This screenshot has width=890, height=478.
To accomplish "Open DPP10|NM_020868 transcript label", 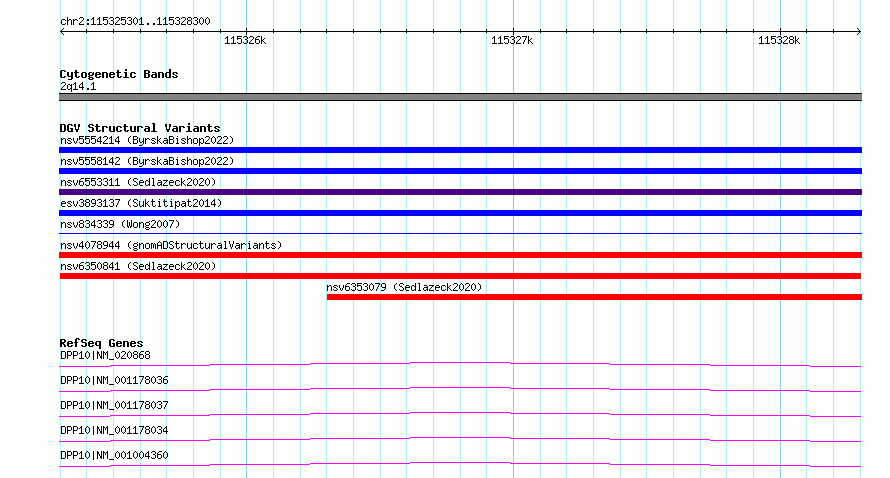I will [x=105, y=355].
